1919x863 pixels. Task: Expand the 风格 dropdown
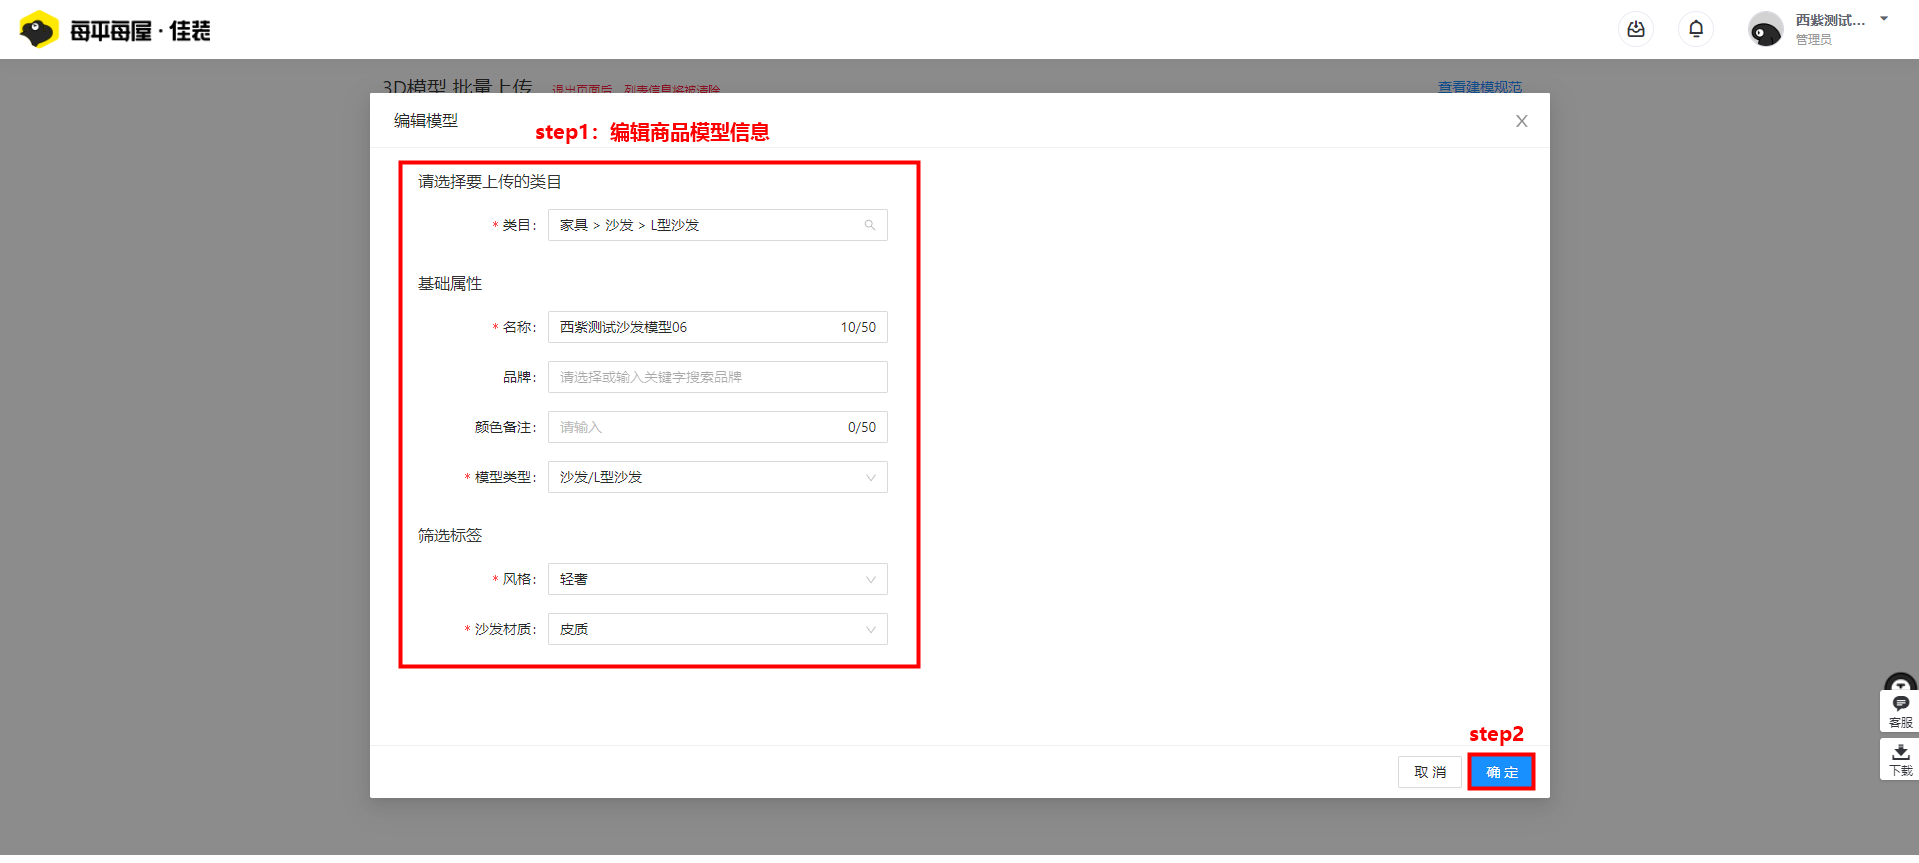(x=718, y=579)
